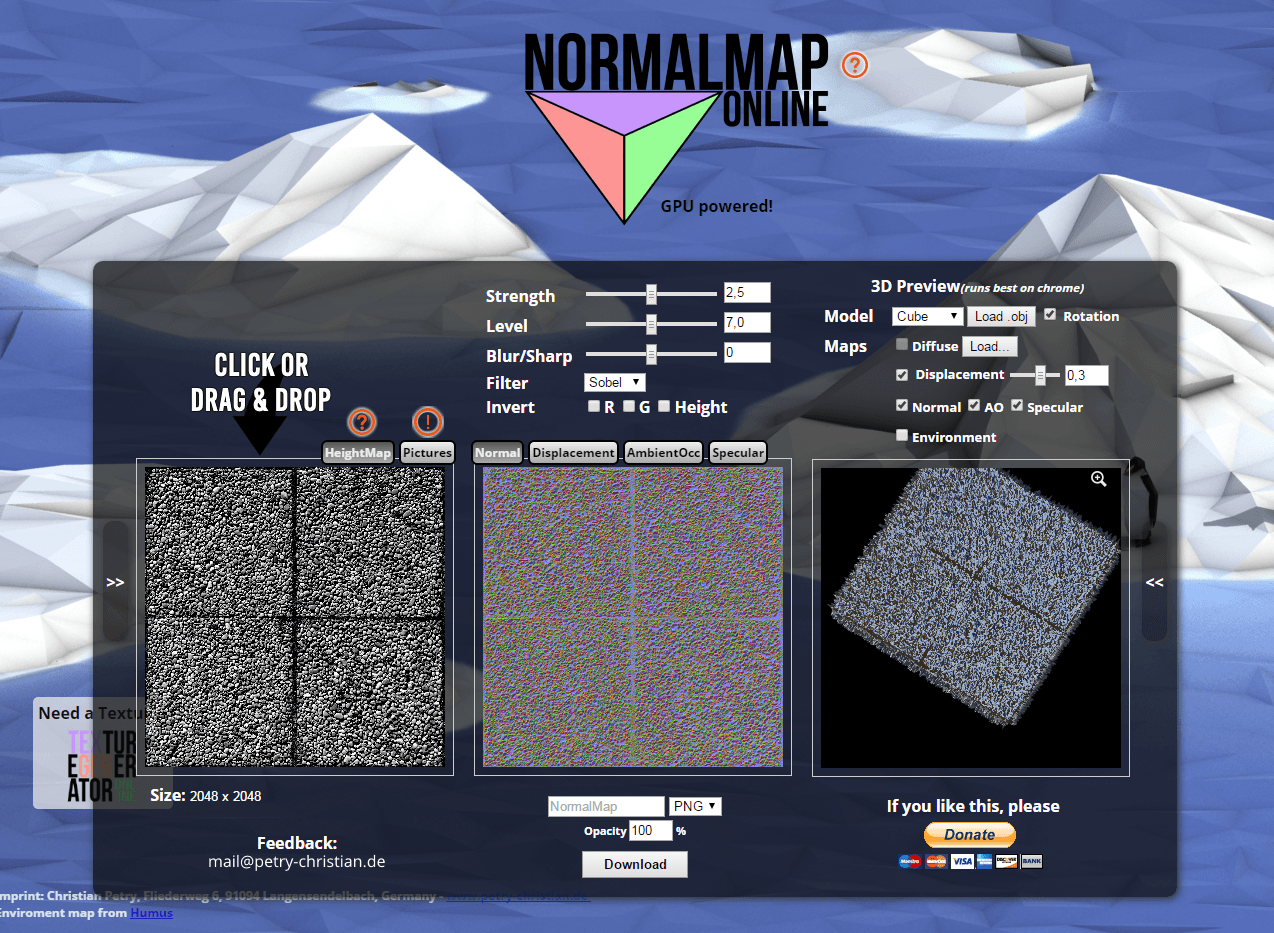
Task: Open the Cube model dropdown
Action: [927, 316]
